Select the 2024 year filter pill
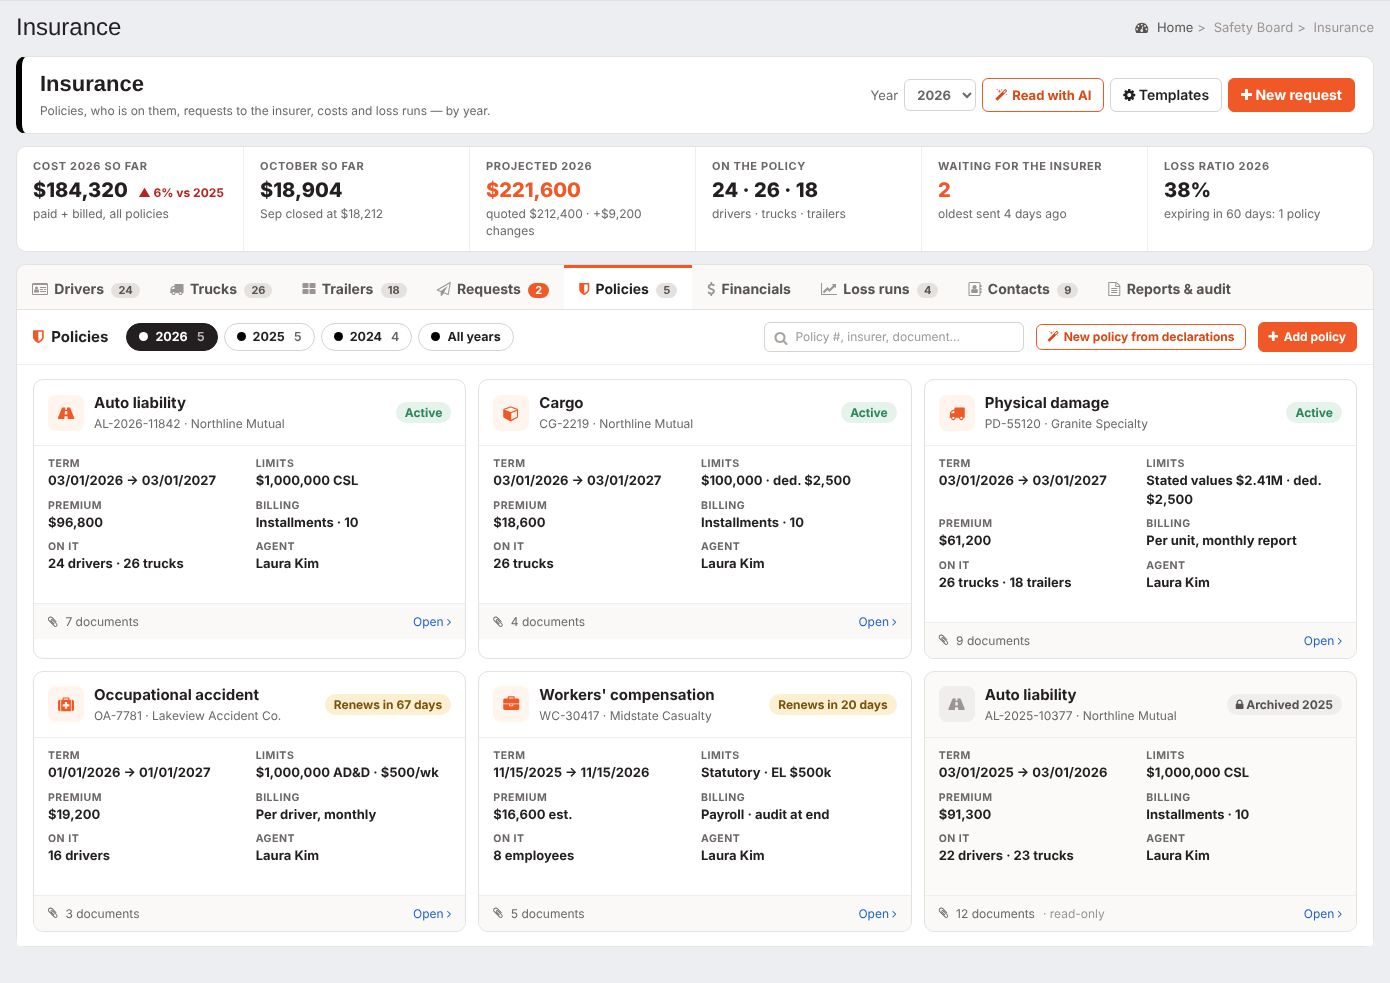 [366, 337]
